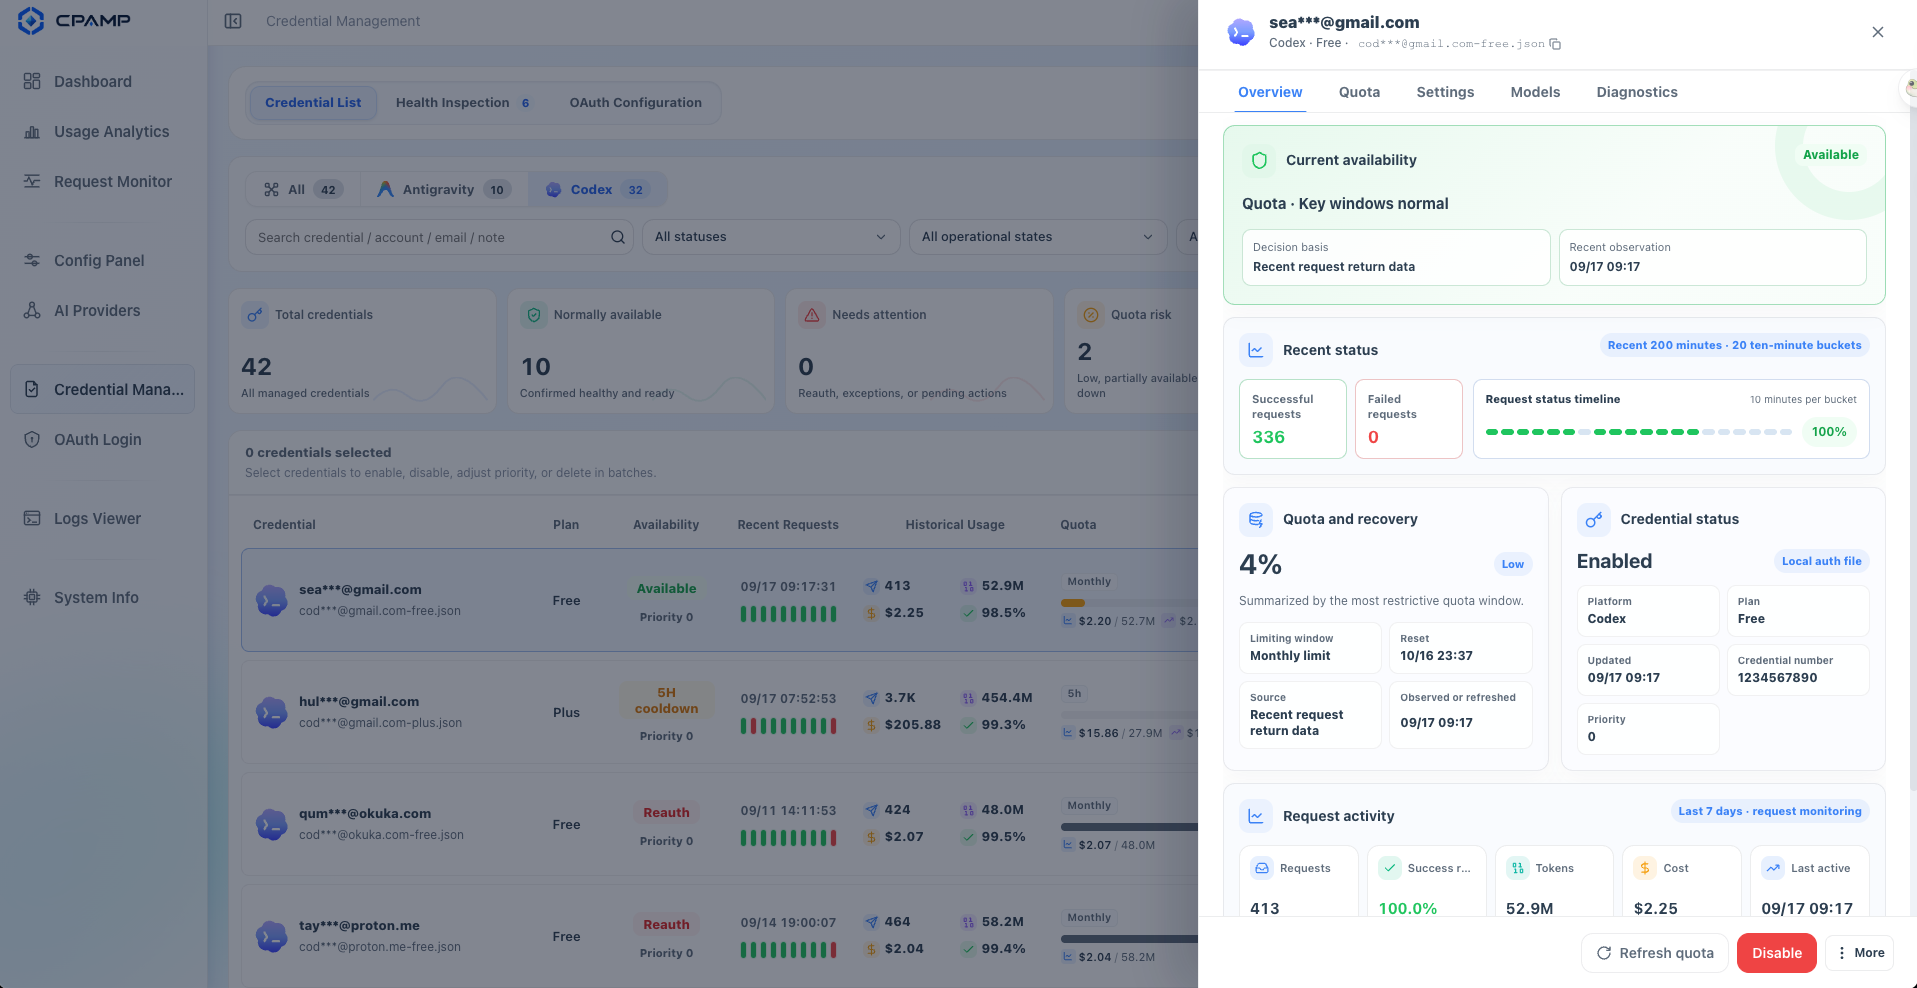Click the Config Panel sliders icon
This screenshot has width=1917, height=988.
32,260
